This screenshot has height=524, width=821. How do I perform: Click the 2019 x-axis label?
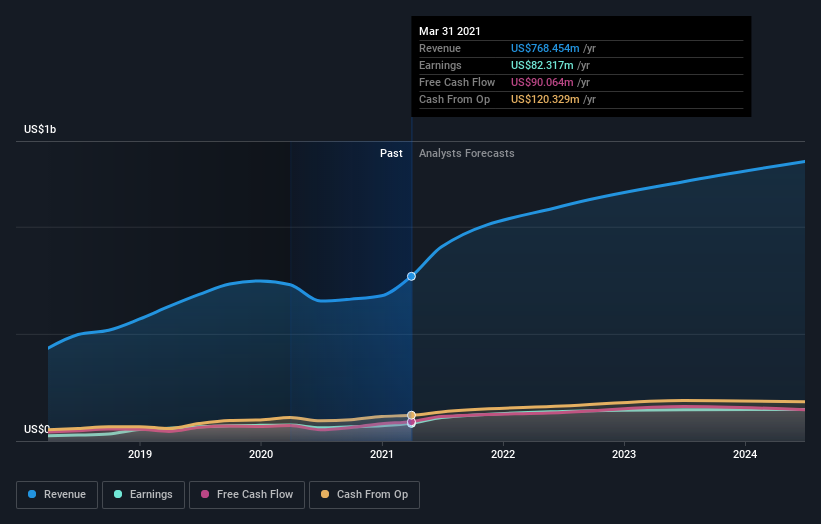140,454
